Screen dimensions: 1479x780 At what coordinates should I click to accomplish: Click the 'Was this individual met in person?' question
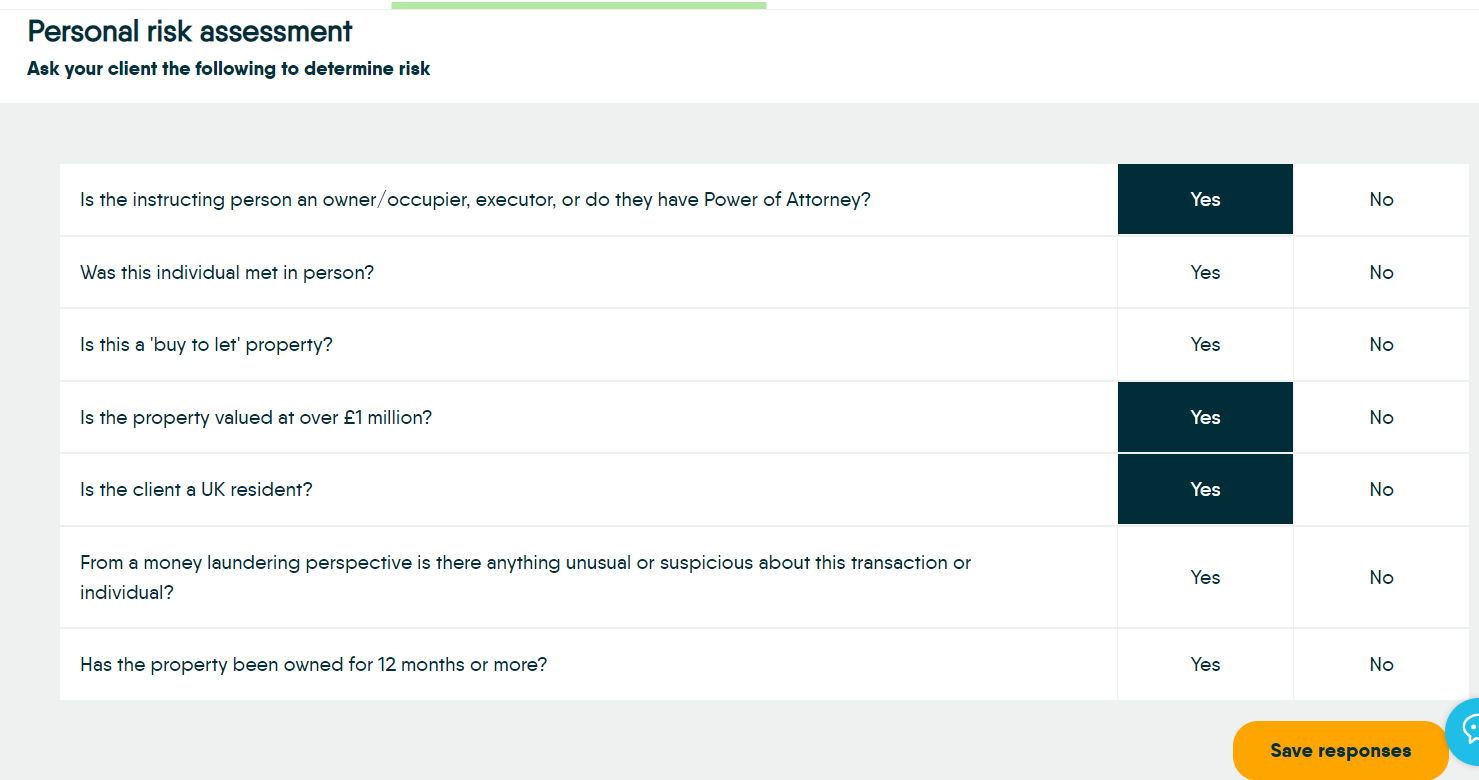coord(227,272)
